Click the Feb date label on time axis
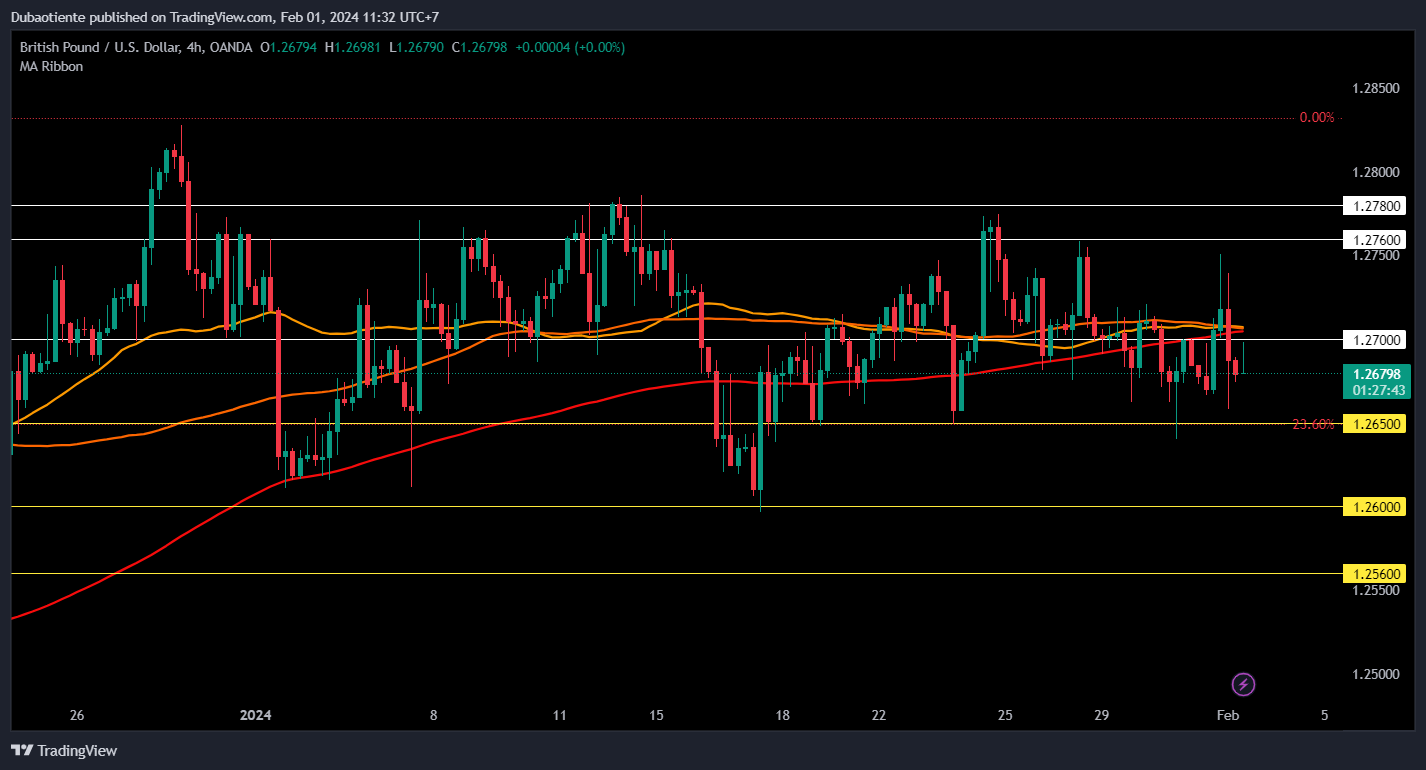1426x770 pixels. pos(1227,715)
